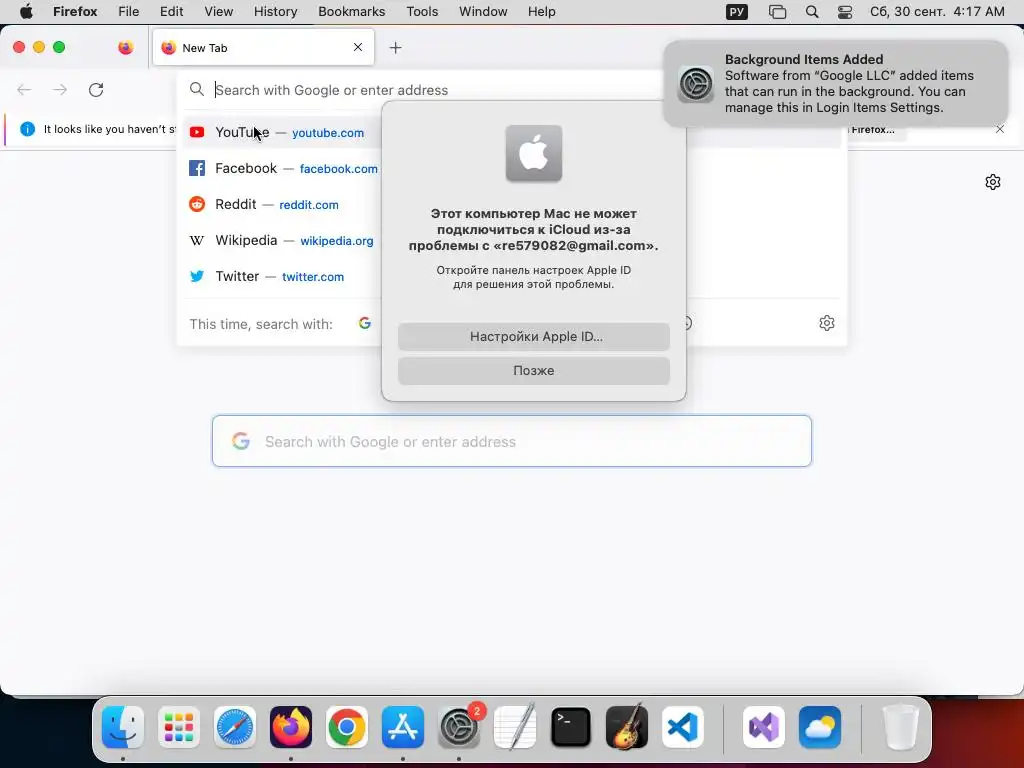This screenshot has height=768, width=1024.
Task: Launch Visual Studio Code from Dock
Action: tap(682, 727)
